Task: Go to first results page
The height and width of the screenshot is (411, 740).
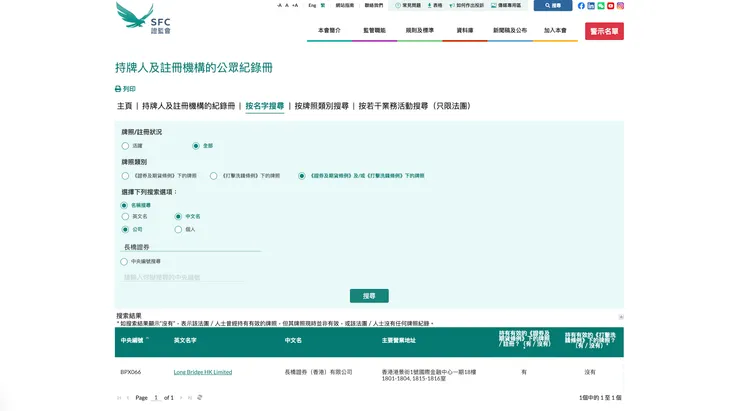Action: pos(119,398)
